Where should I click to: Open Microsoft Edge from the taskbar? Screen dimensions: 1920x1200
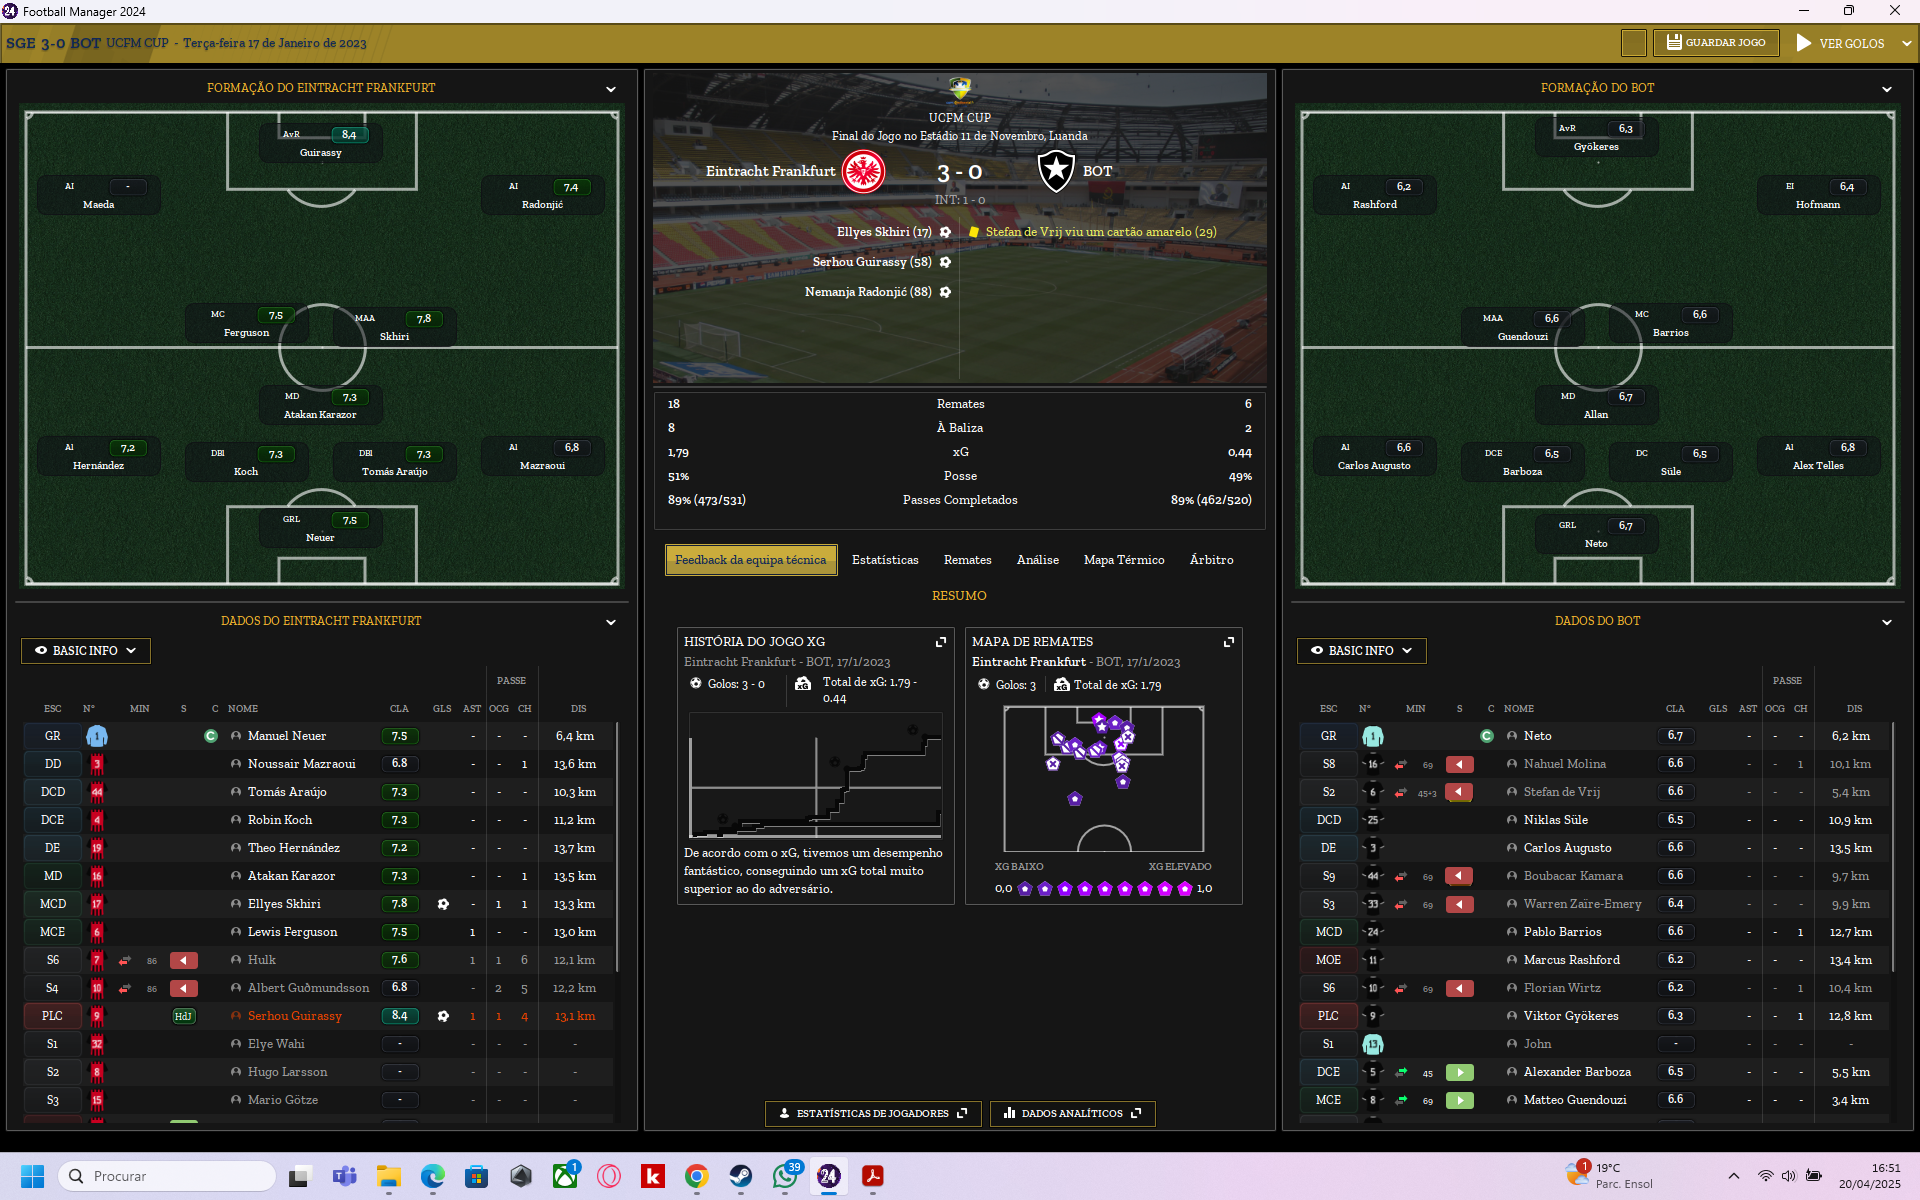click(433, 1176)
